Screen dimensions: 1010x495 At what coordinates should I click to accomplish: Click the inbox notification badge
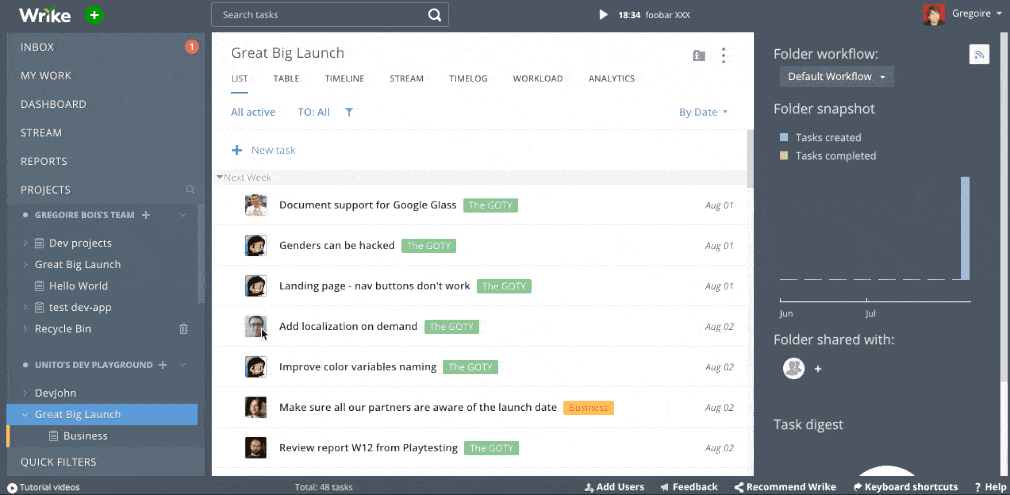click(191, 46)
